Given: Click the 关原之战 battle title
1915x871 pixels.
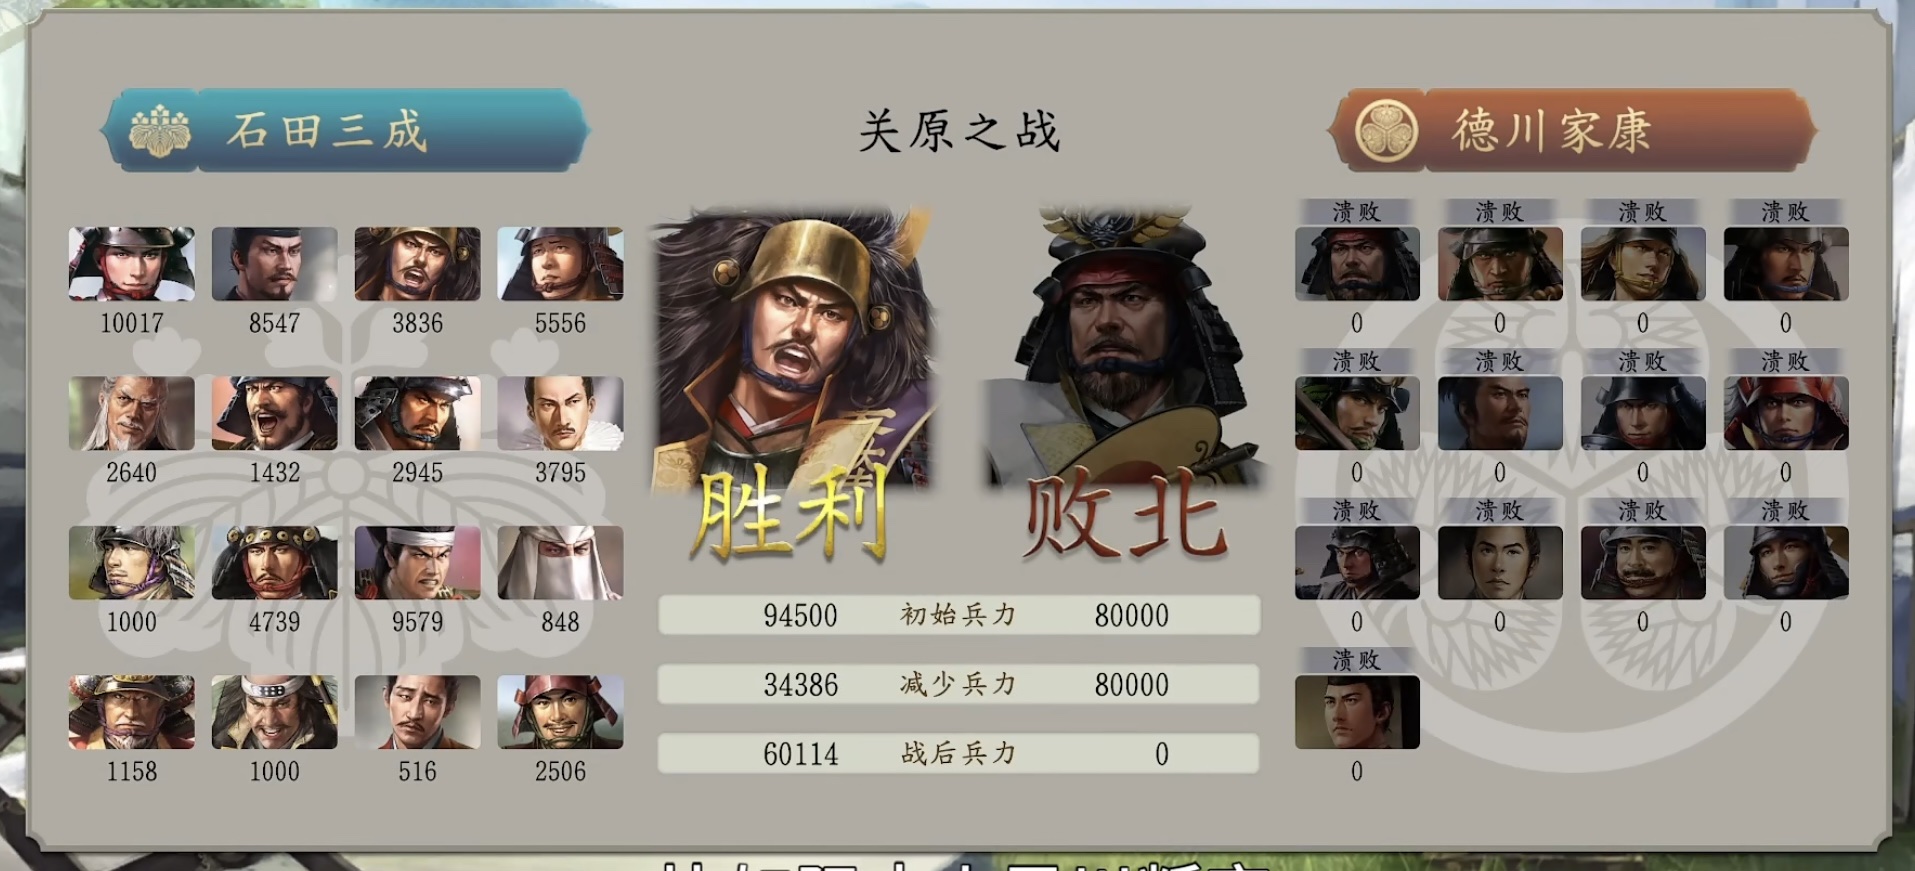Looking at the screenshot, I should 960,132.
